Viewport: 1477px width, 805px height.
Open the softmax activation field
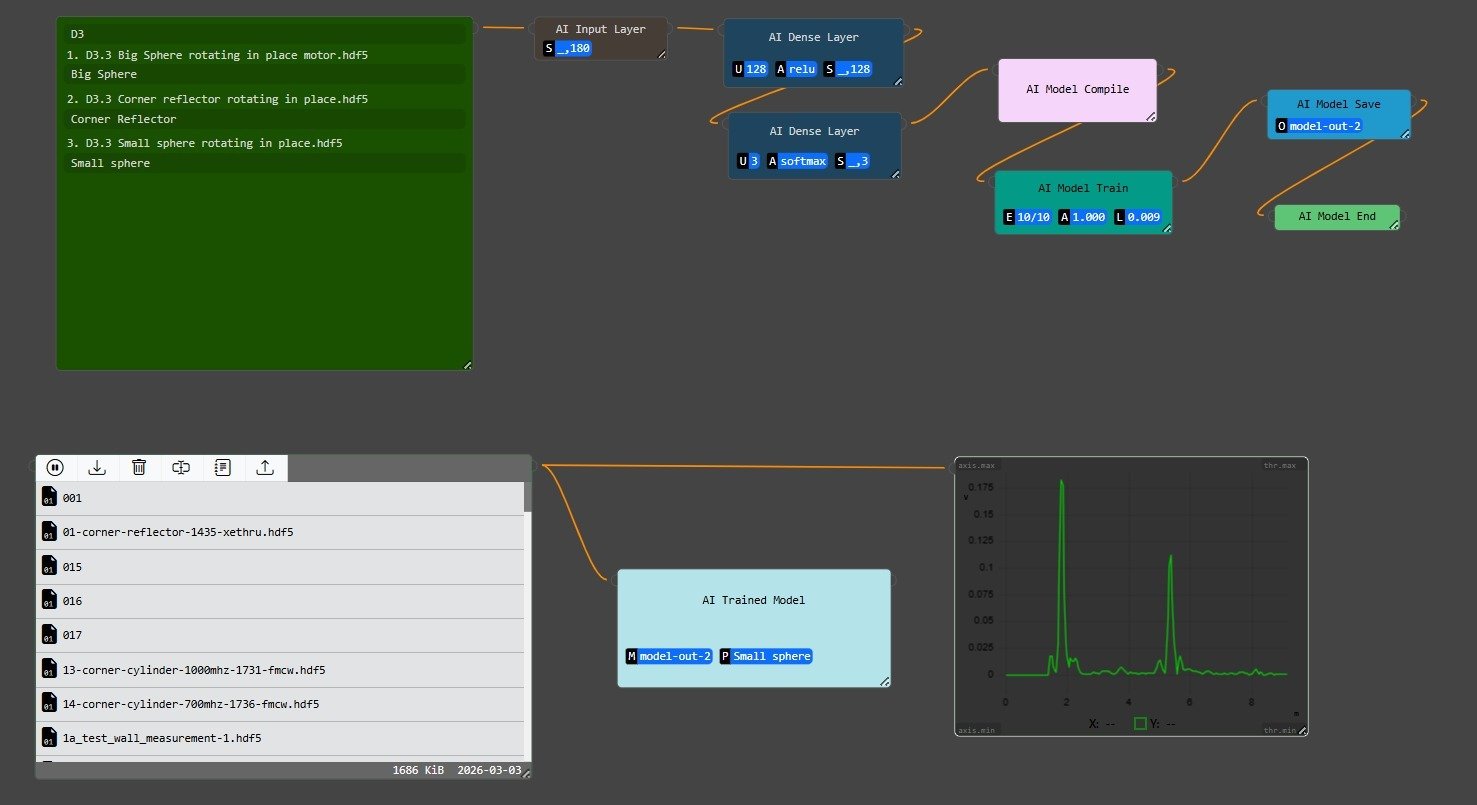[x=803, y=161]
